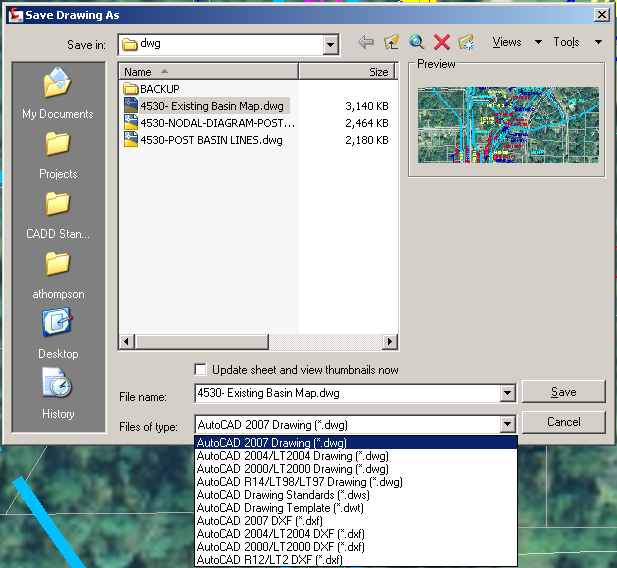Open athompson folder shortcut
This screenshot has width=617, height=568.
click(58, 276)
